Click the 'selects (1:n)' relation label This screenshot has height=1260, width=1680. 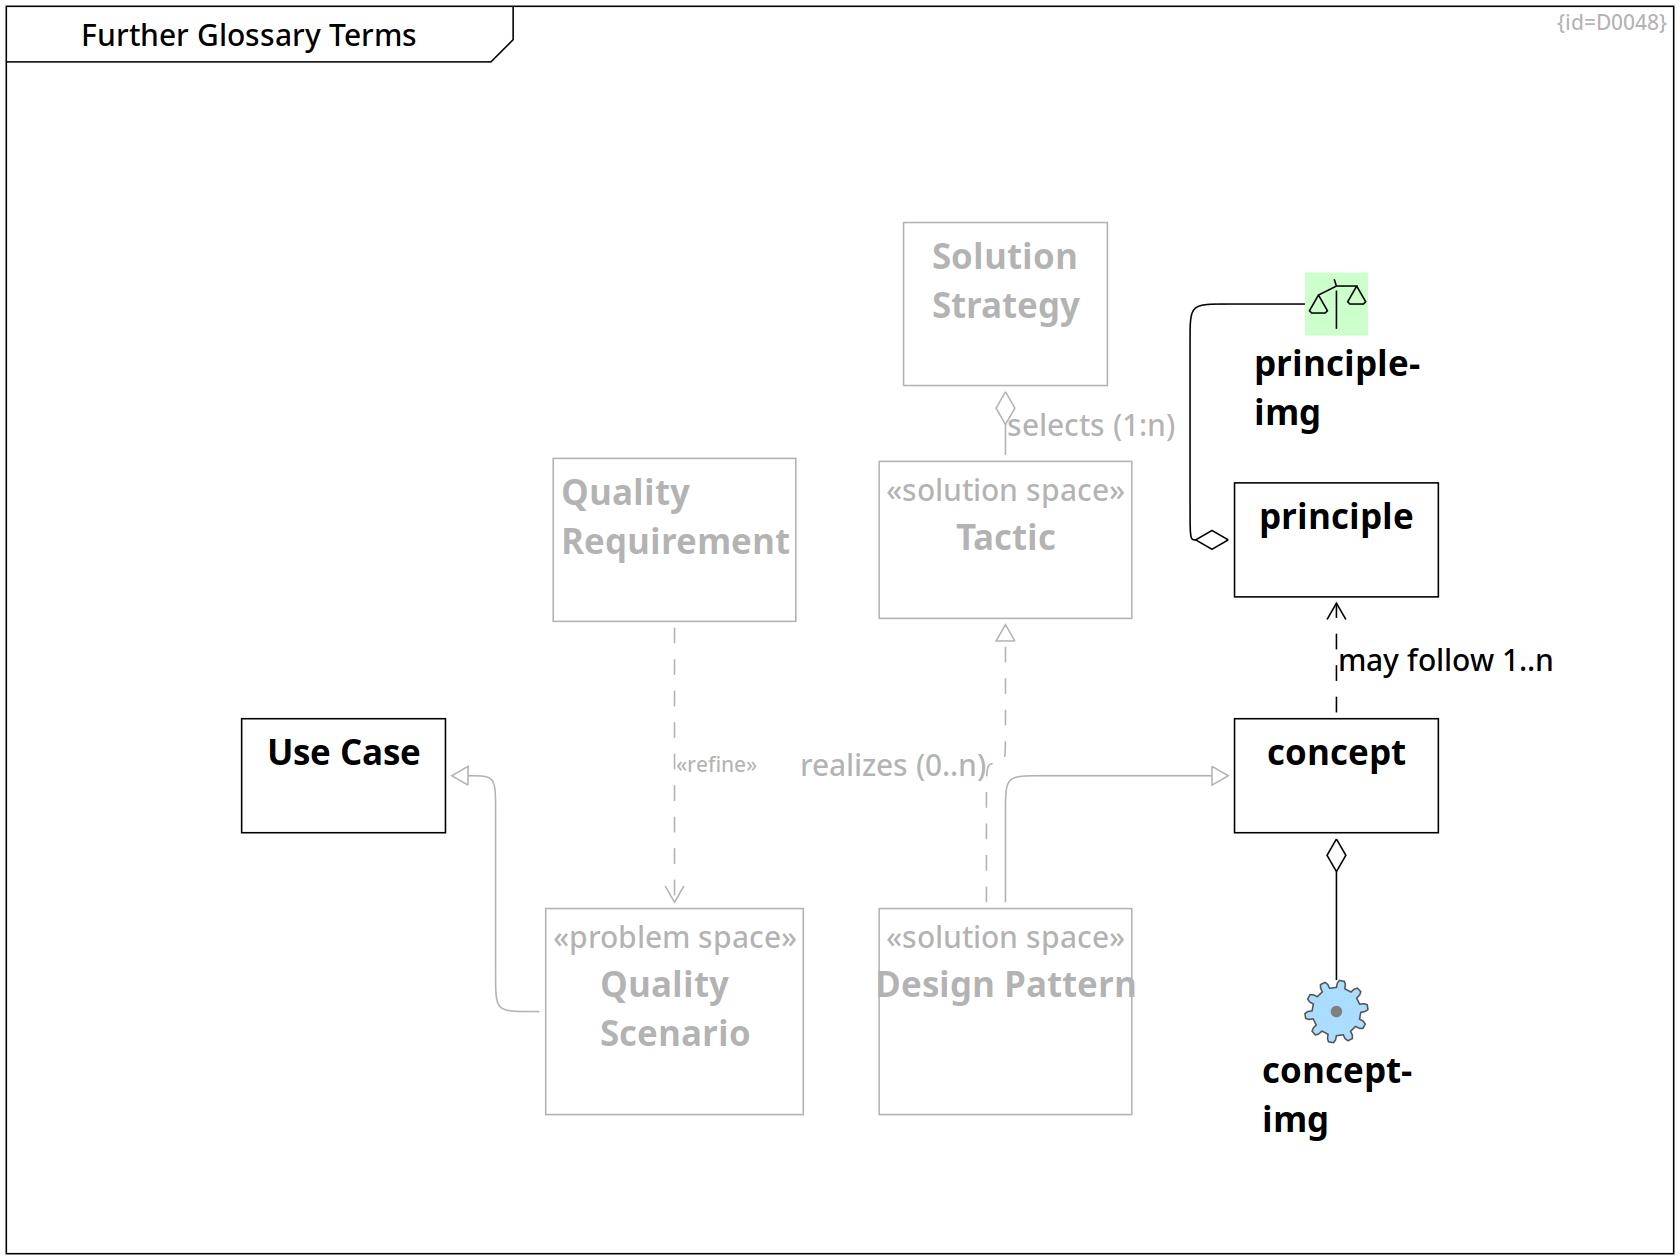[x=1091, y=426]
